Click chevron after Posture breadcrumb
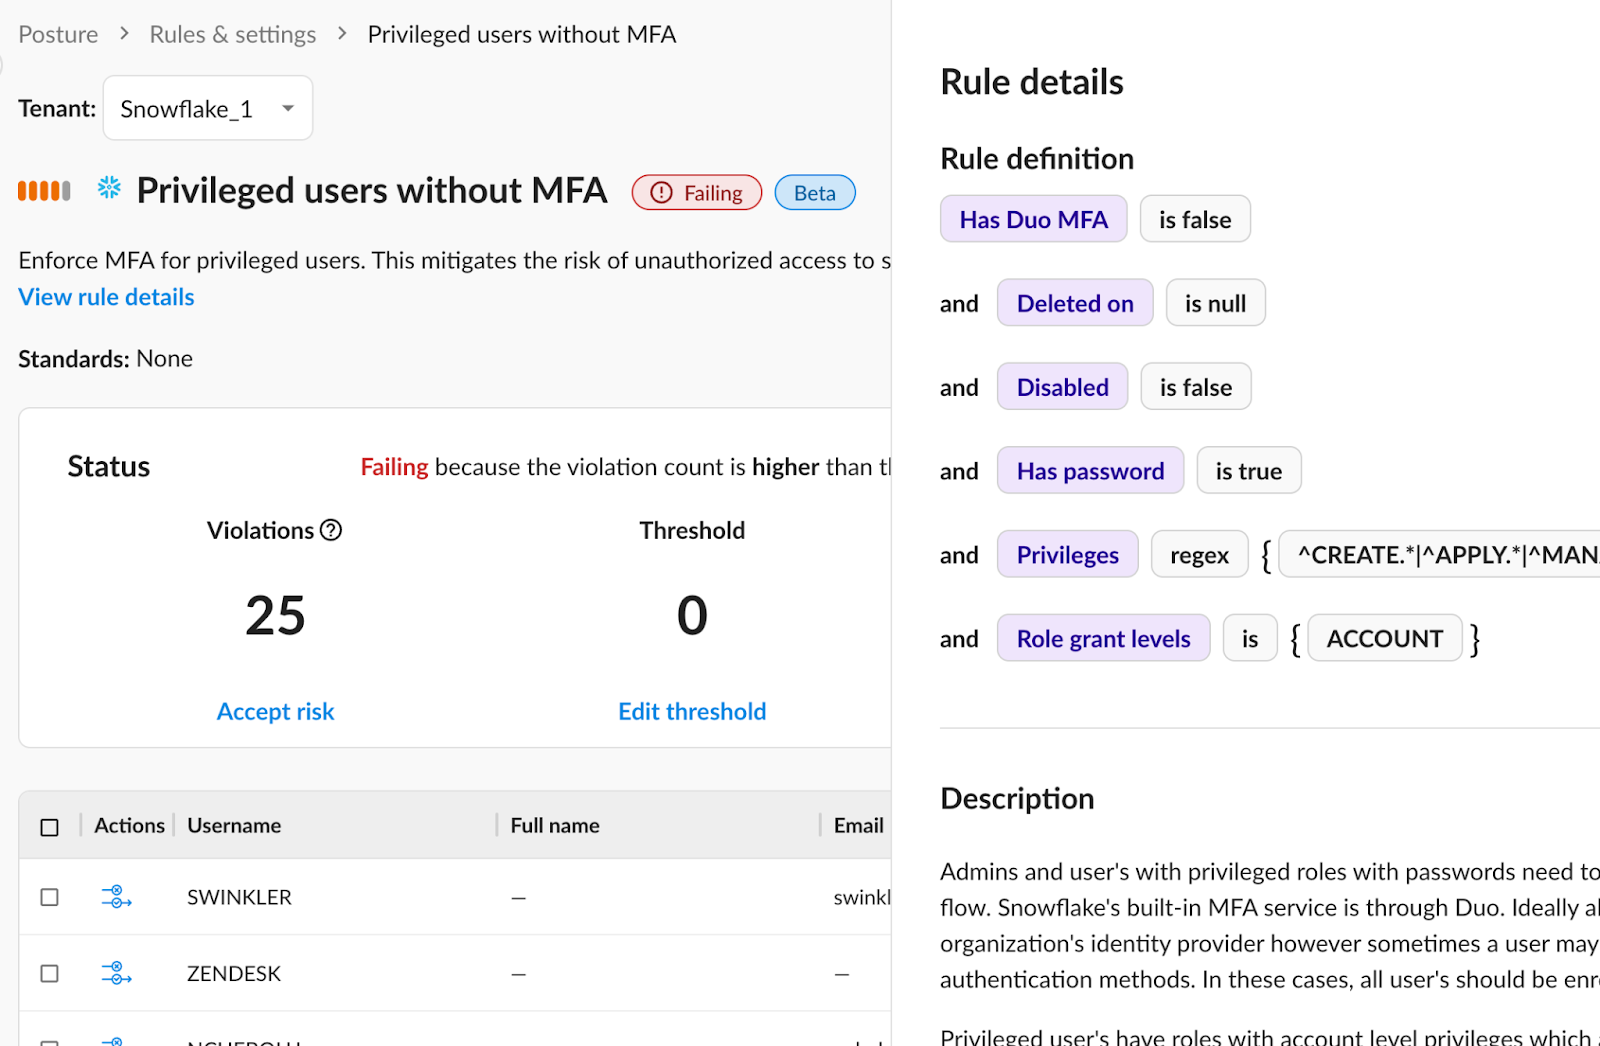The width and height of the screenshot is (1600, 1046). point(124,34)
